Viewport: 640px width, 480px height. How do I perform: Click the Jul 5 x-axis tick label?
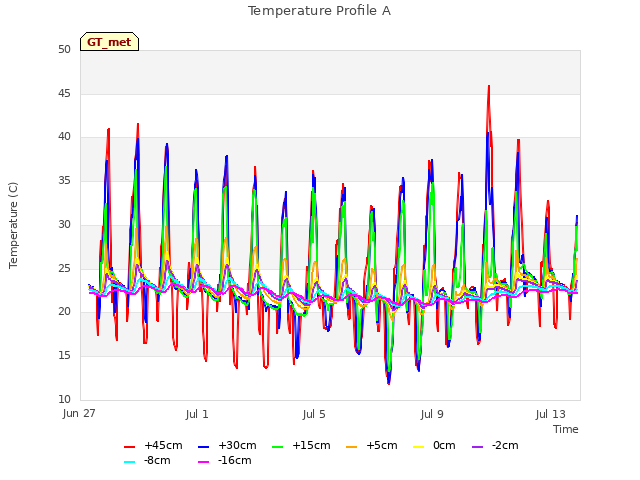(314, 414)
